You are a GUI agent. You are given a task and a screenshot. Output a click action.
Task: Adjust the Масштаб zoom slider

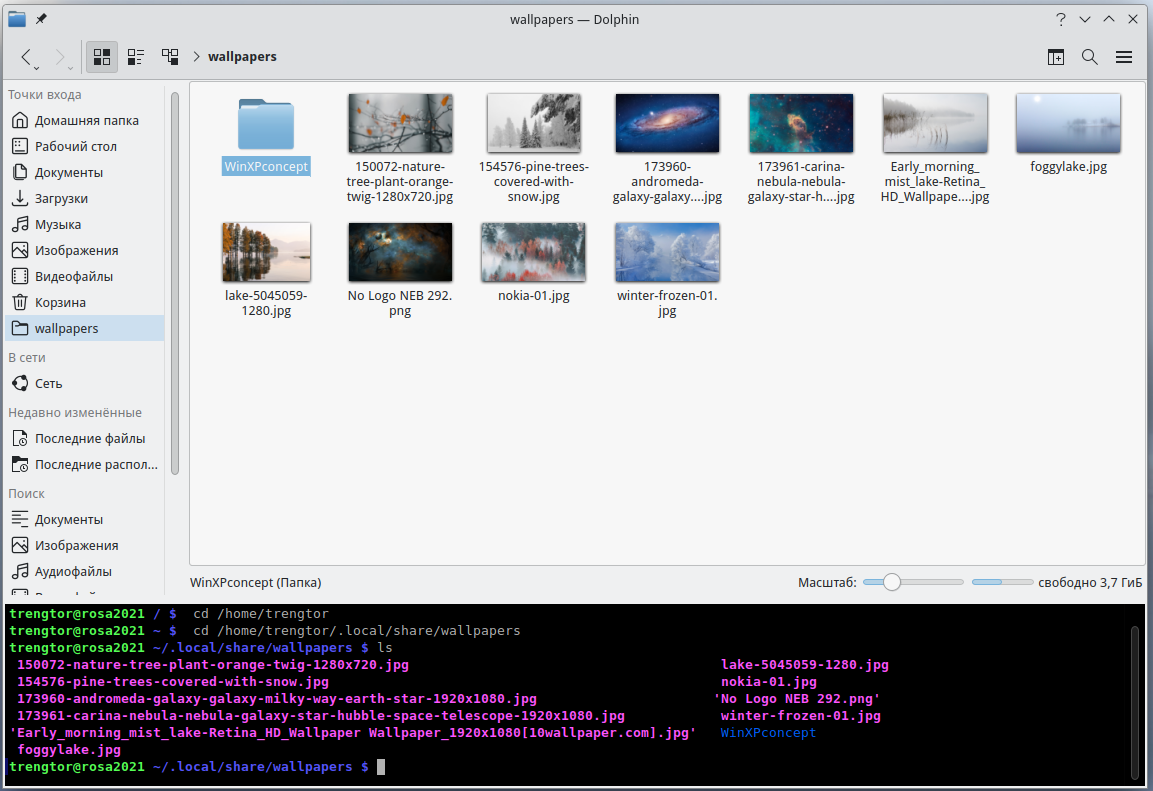[892, 582]
